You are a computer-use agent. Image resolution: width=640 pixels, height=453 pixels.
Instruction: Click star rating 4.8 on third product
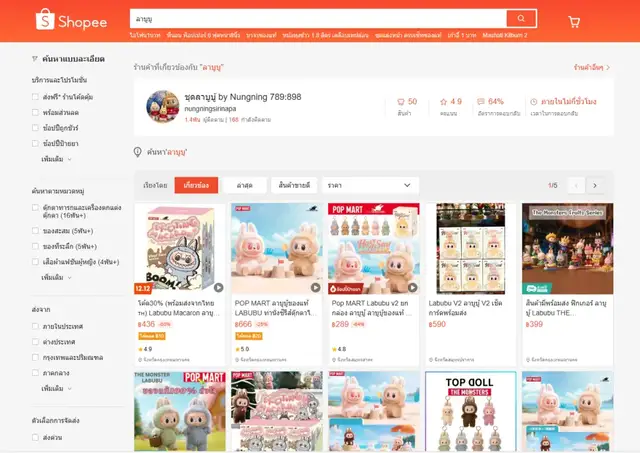[339, 349]
